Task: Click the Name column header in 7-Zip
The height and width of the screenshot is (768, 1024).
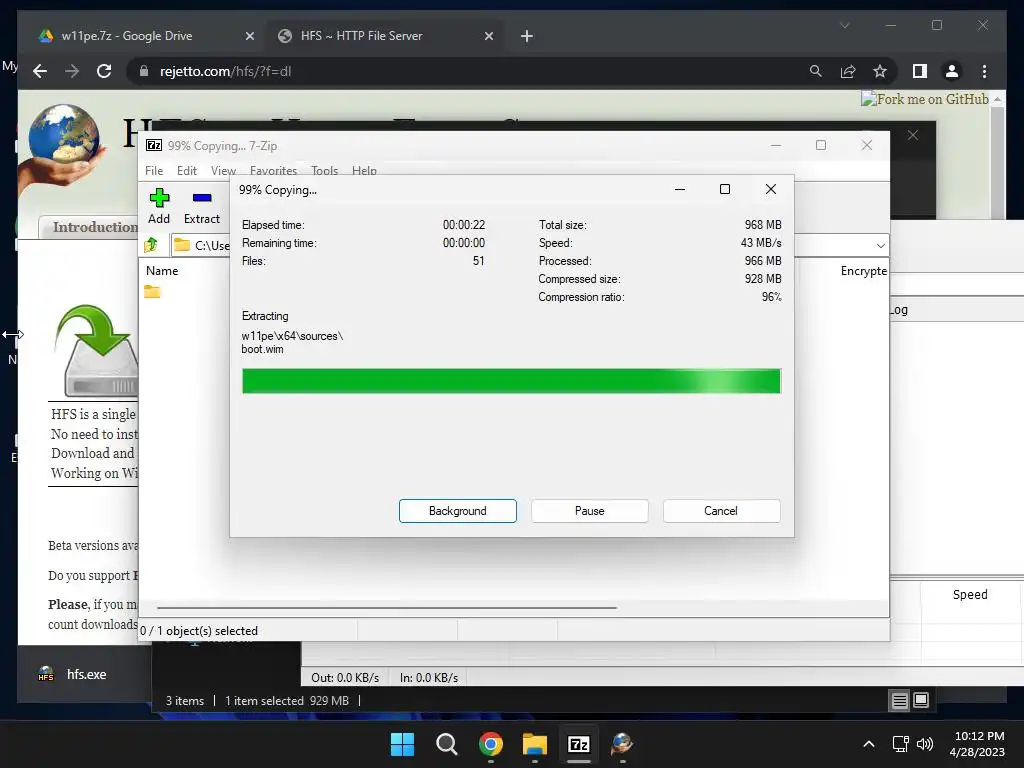Action: (162, 270)
